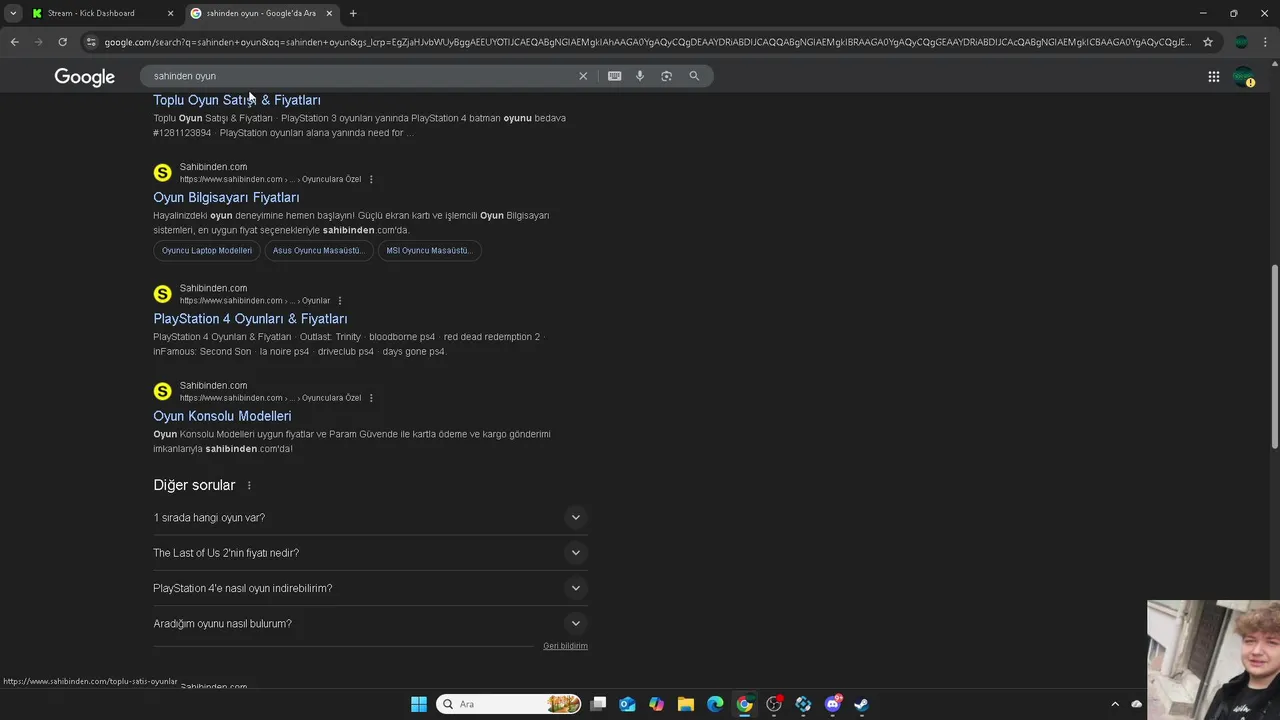Click the browser address bar URL

coord(648,42)
